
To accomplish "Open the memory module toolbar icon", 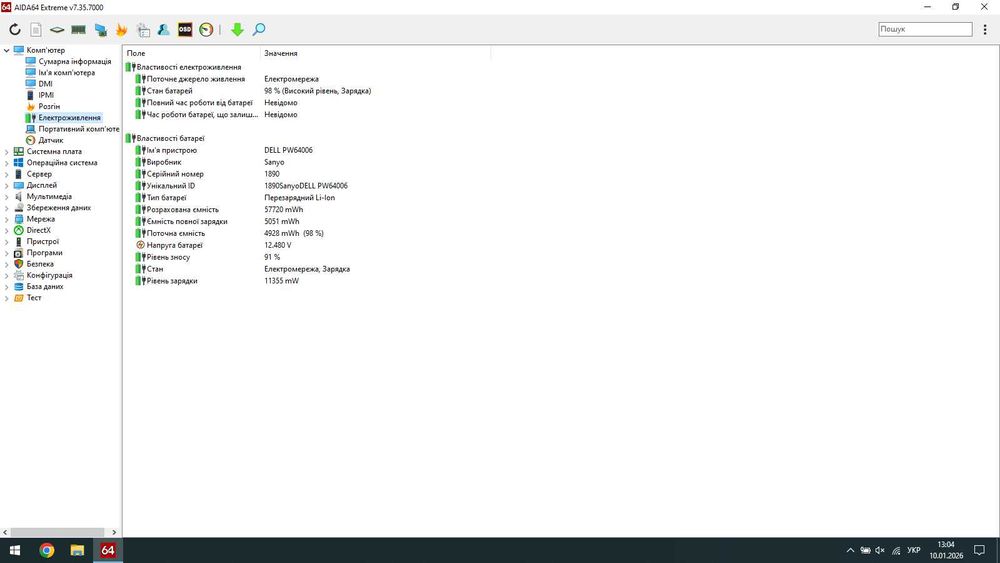I will 78,29.
